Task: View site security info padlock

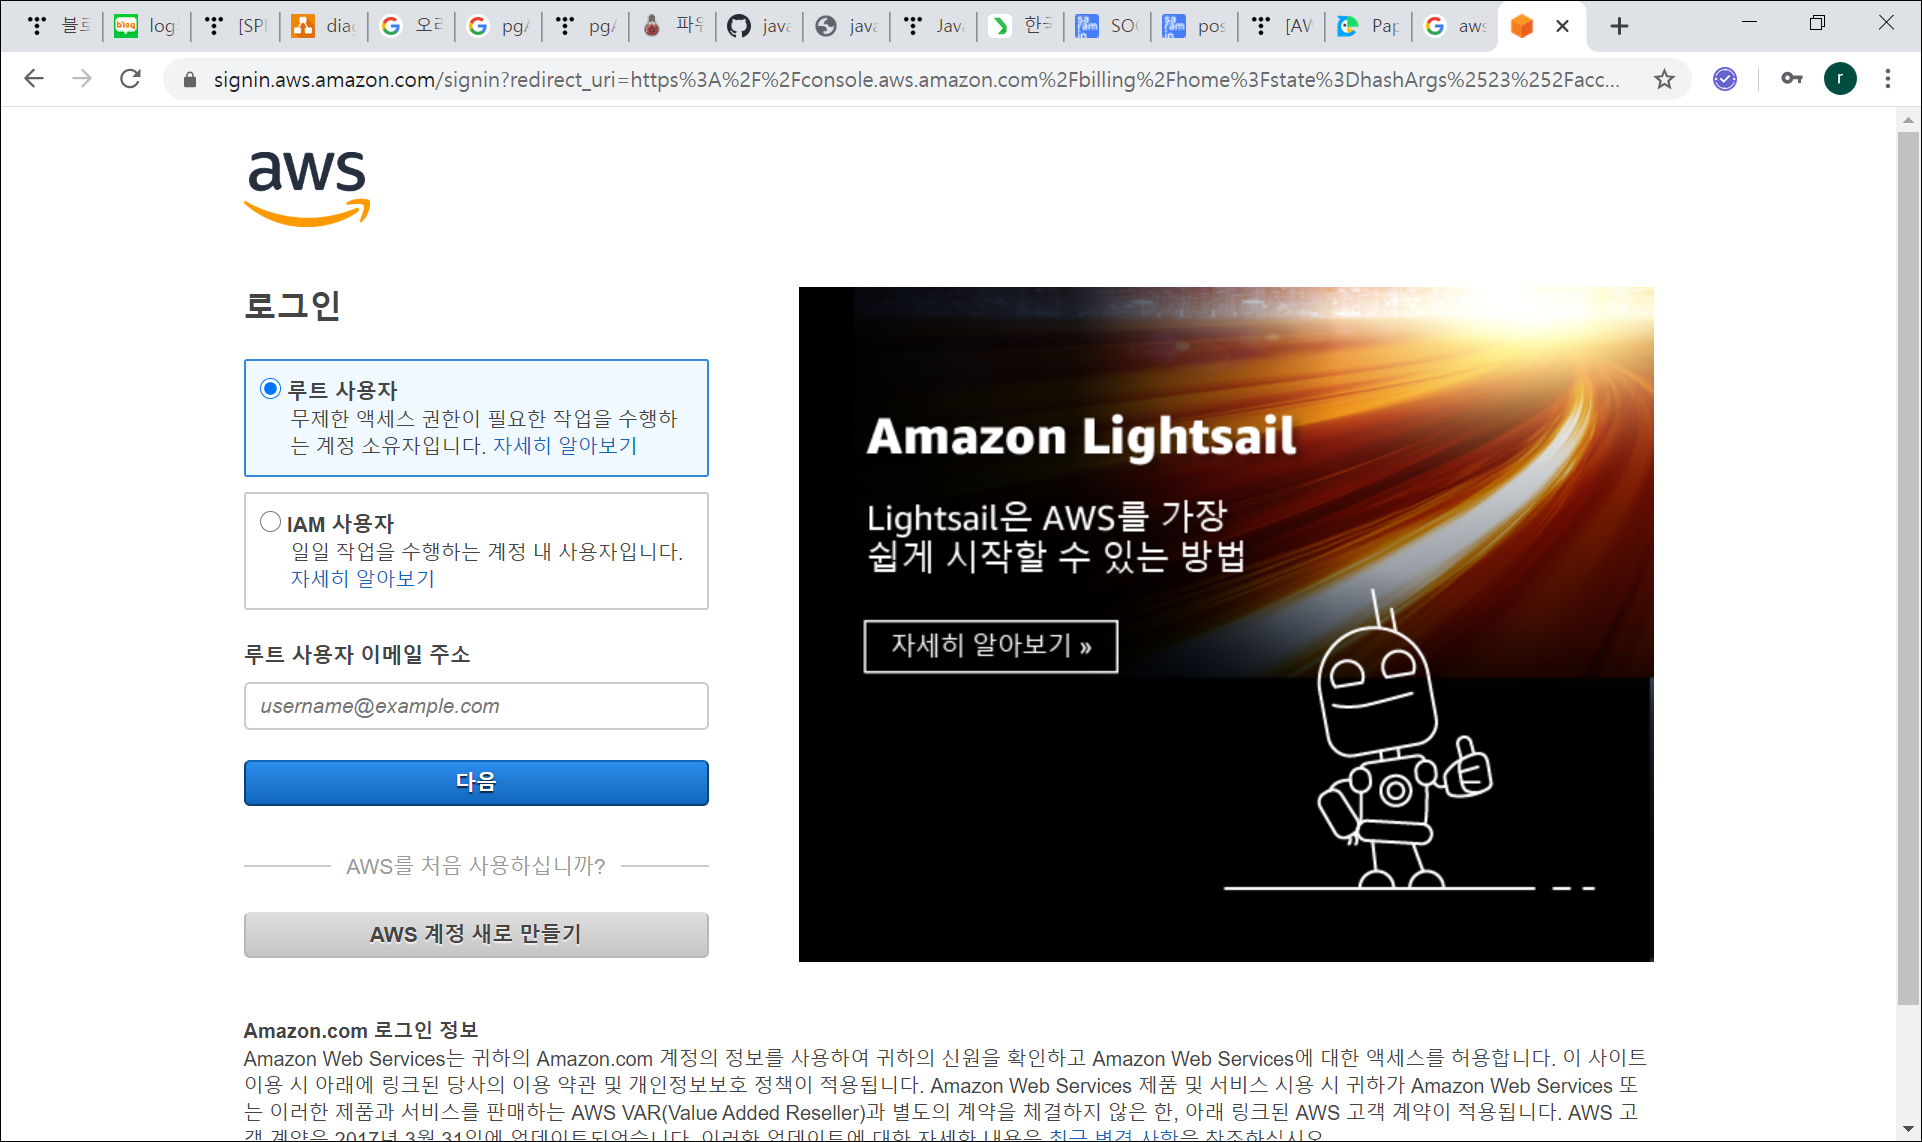Action: pos(190,80)
